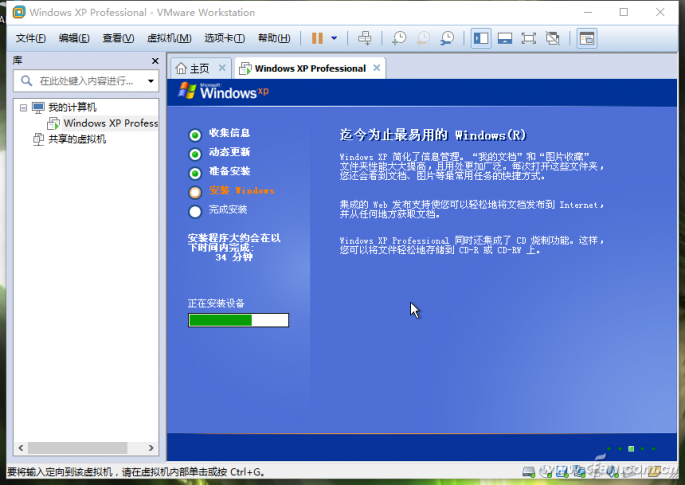Open the snapshot manager wrench-clock icon
Screen dimensions: 685x485
coord(446,38)
